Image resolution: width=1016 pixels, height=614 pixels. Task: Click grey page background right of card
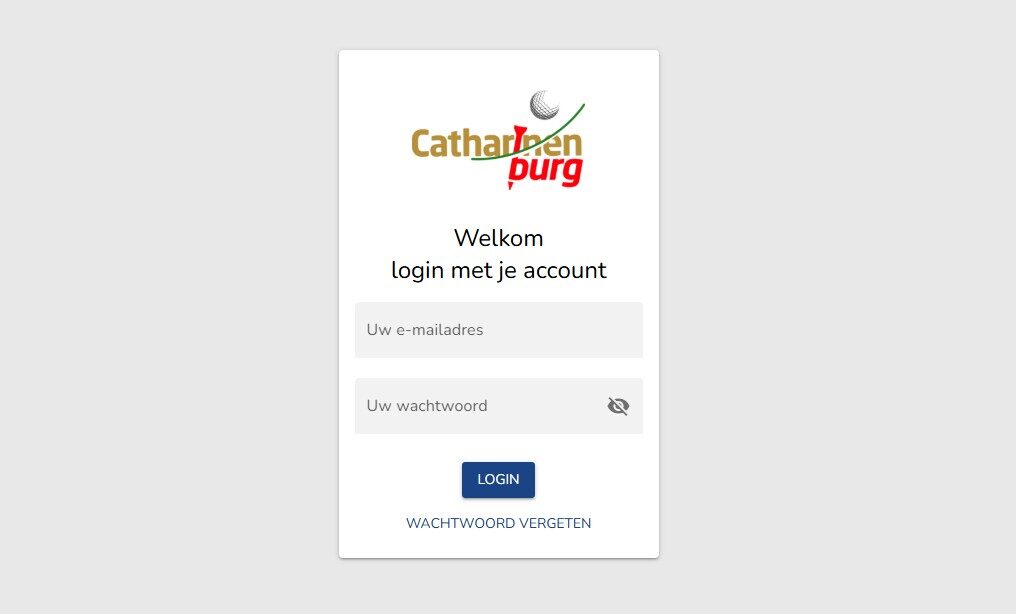coord(836,304)
